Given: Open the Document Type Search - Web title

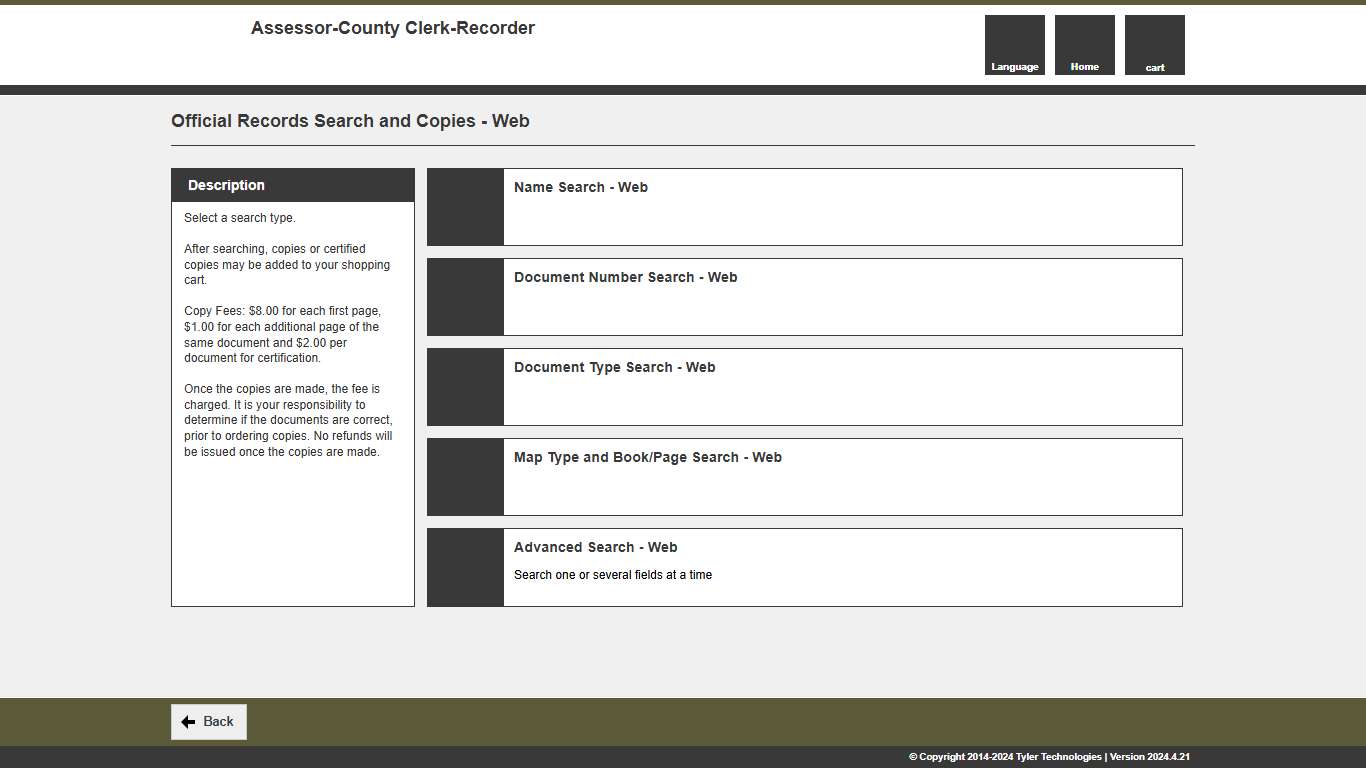Looking at the screenshot, I should coord(614,367).
